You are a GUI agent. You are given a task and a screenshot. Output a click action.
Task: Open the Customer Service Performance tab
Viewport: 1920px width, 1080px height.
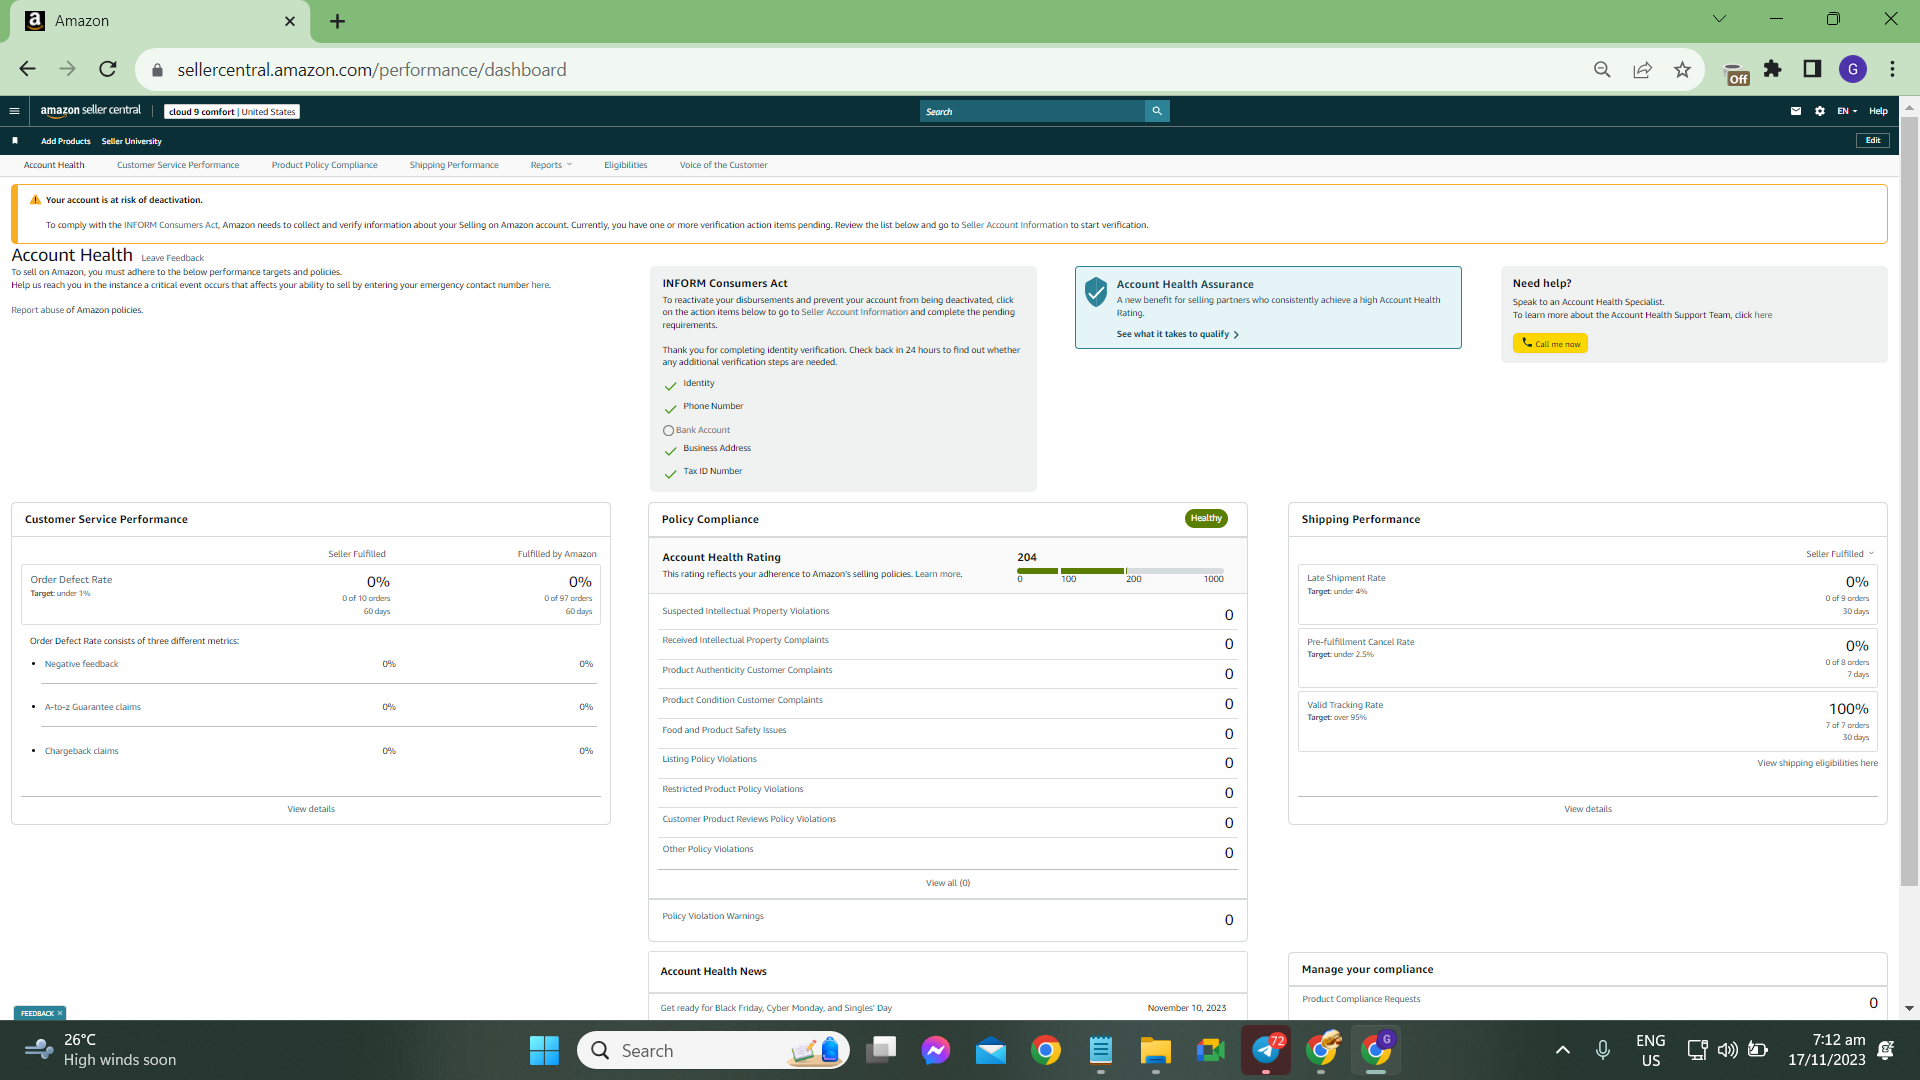178,165
